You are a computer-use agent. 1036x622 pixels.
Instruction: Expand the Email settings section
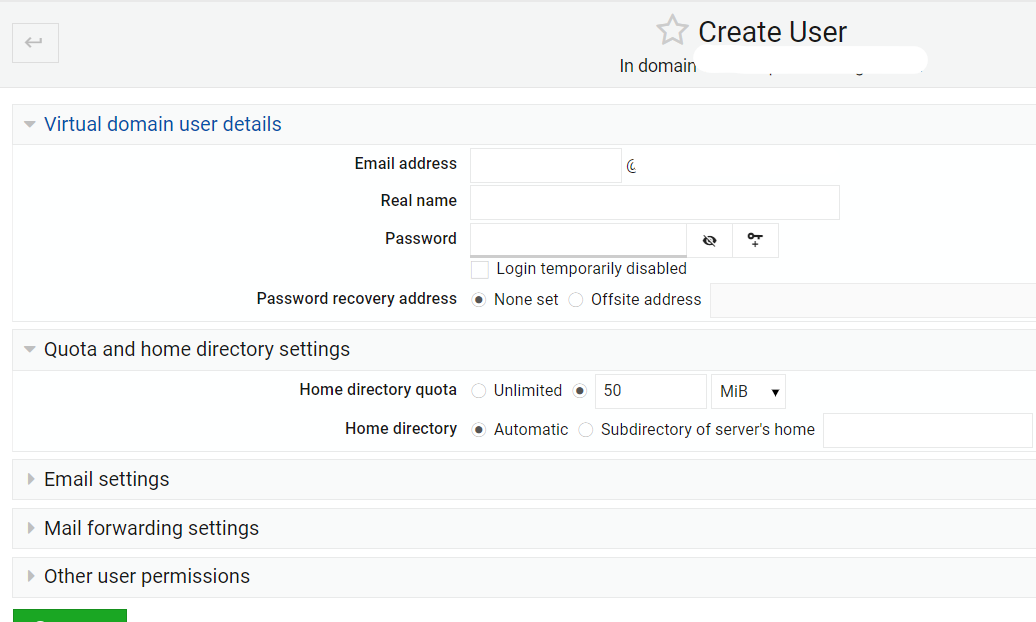click(x=106, y=479)
